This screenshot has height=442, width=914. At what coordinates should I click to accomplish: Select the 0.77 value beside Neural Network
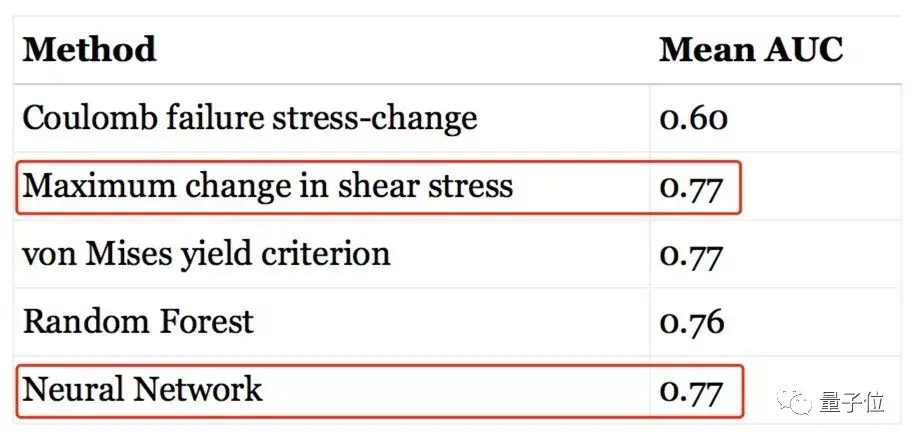(691, 389)
